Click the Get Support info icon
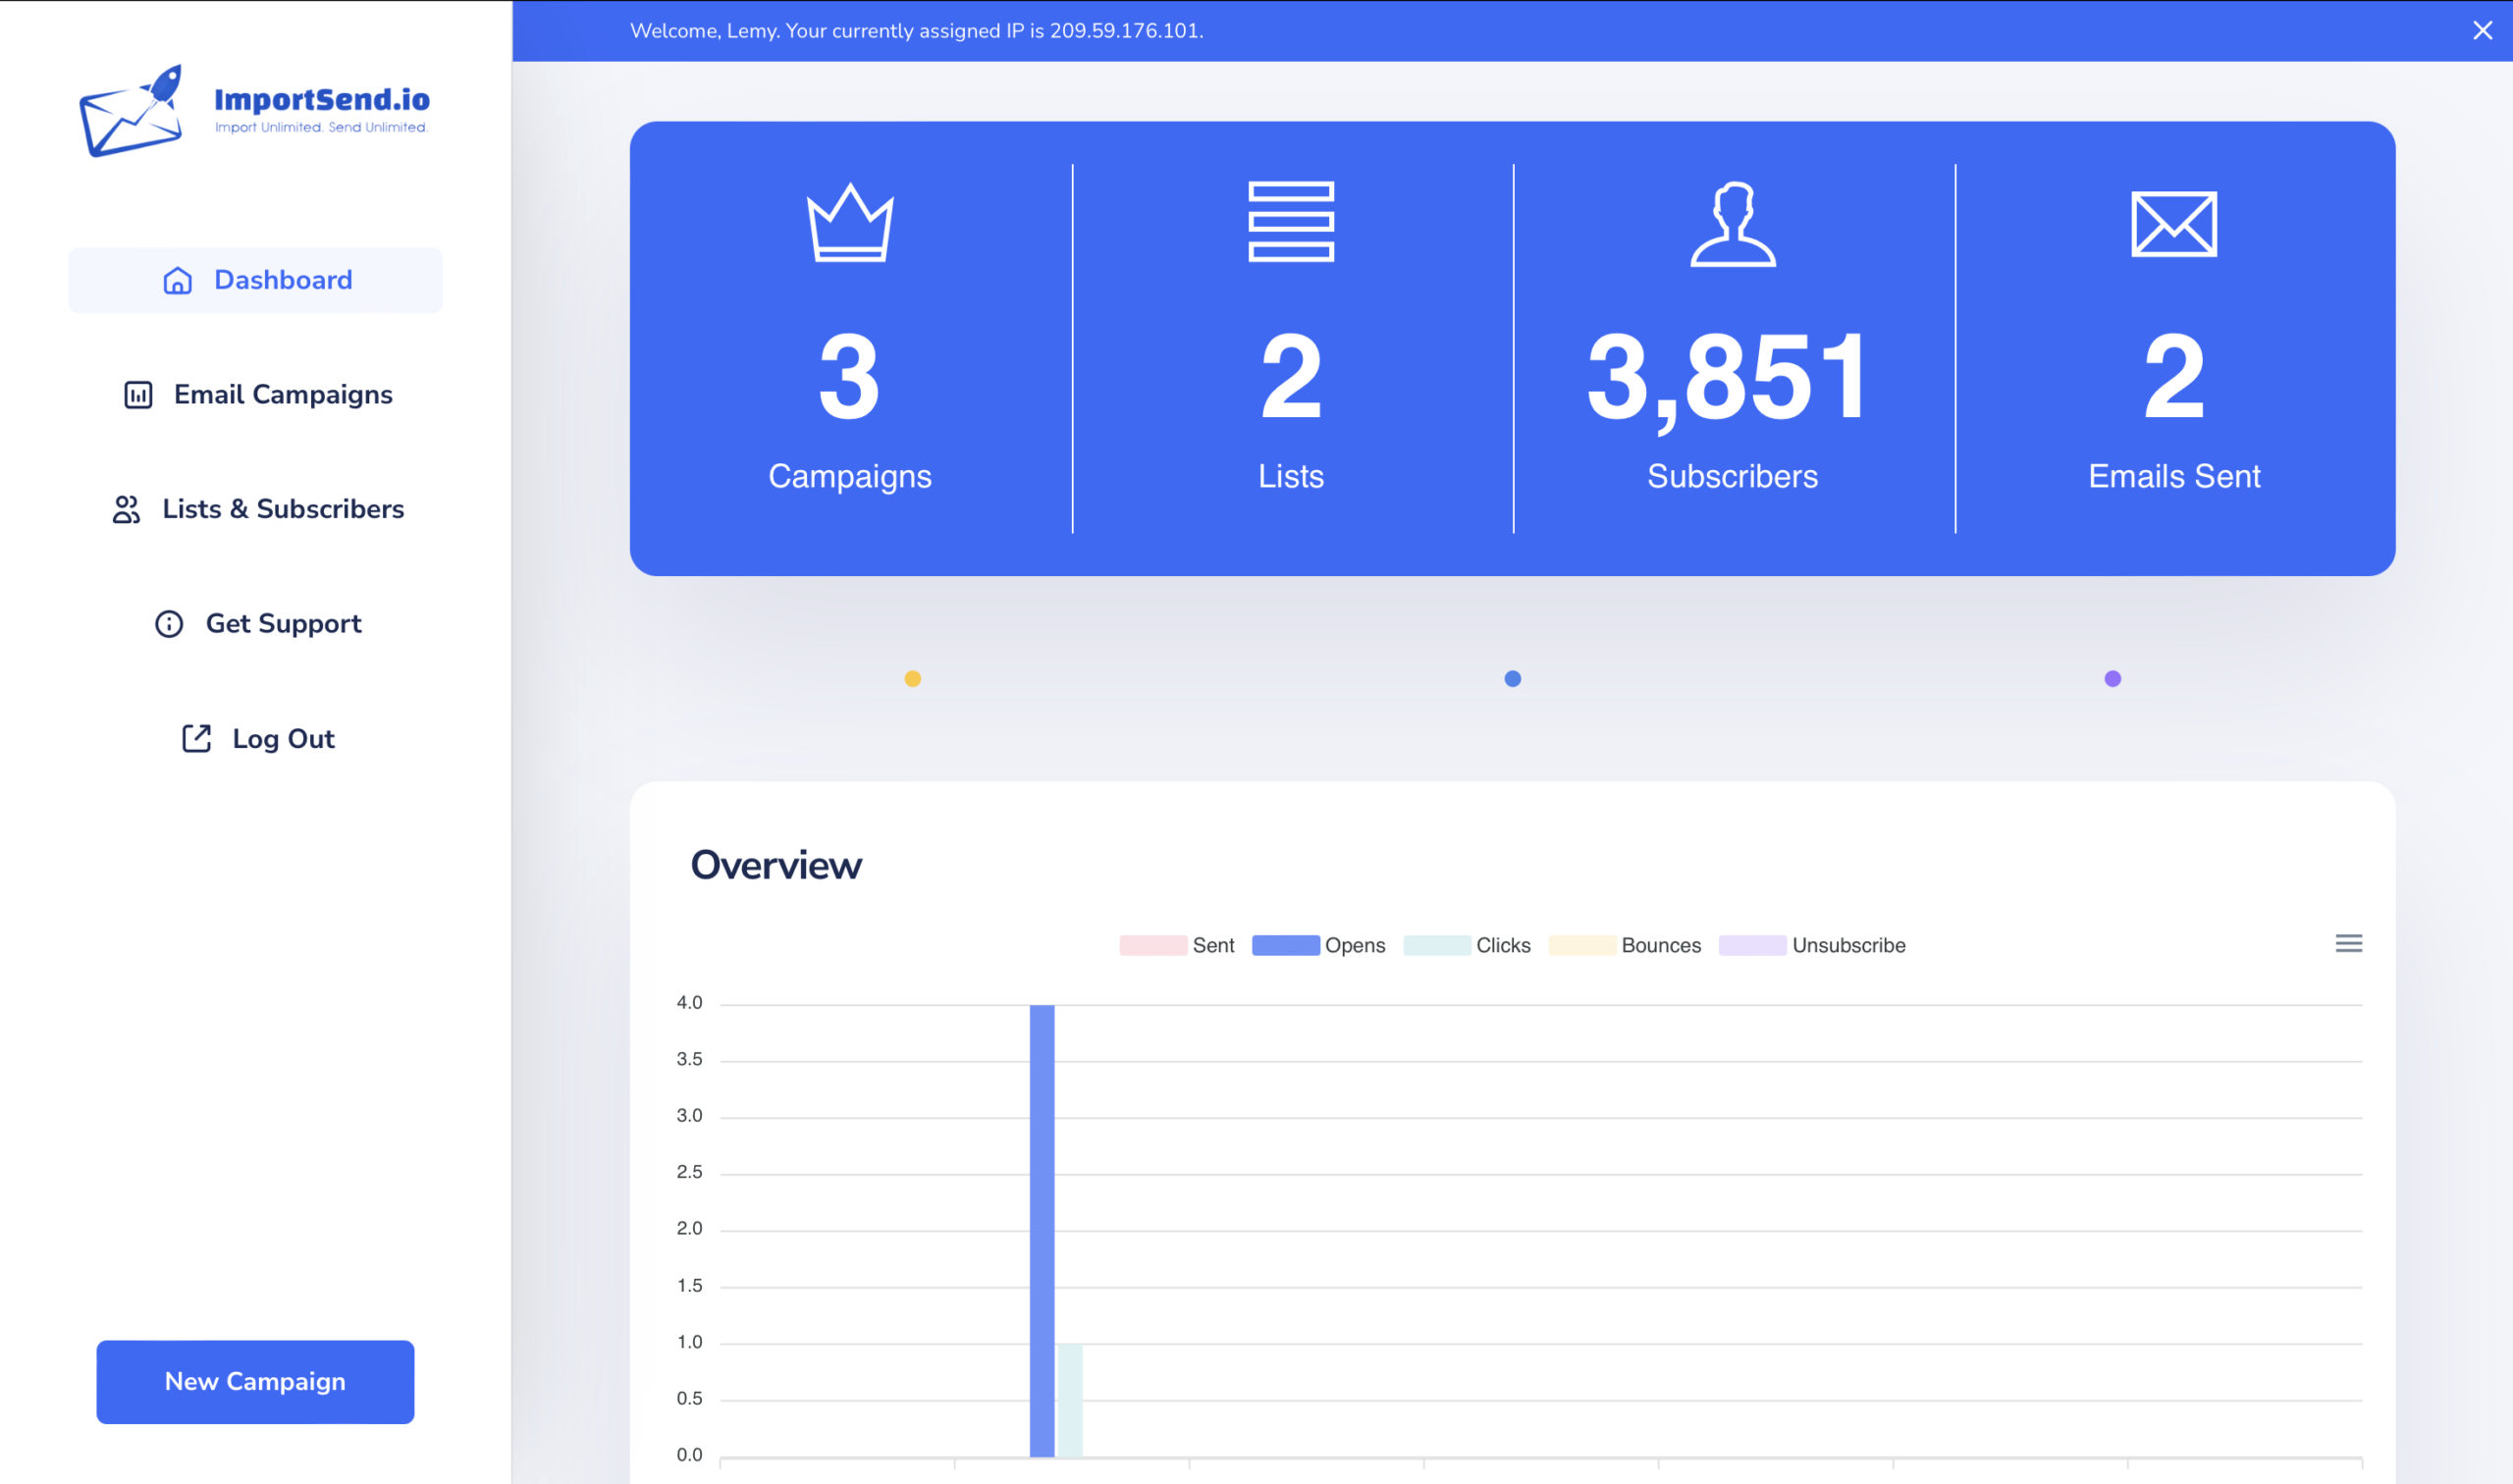Viewport: 2513px width, 1484px height. pos(169,624)
